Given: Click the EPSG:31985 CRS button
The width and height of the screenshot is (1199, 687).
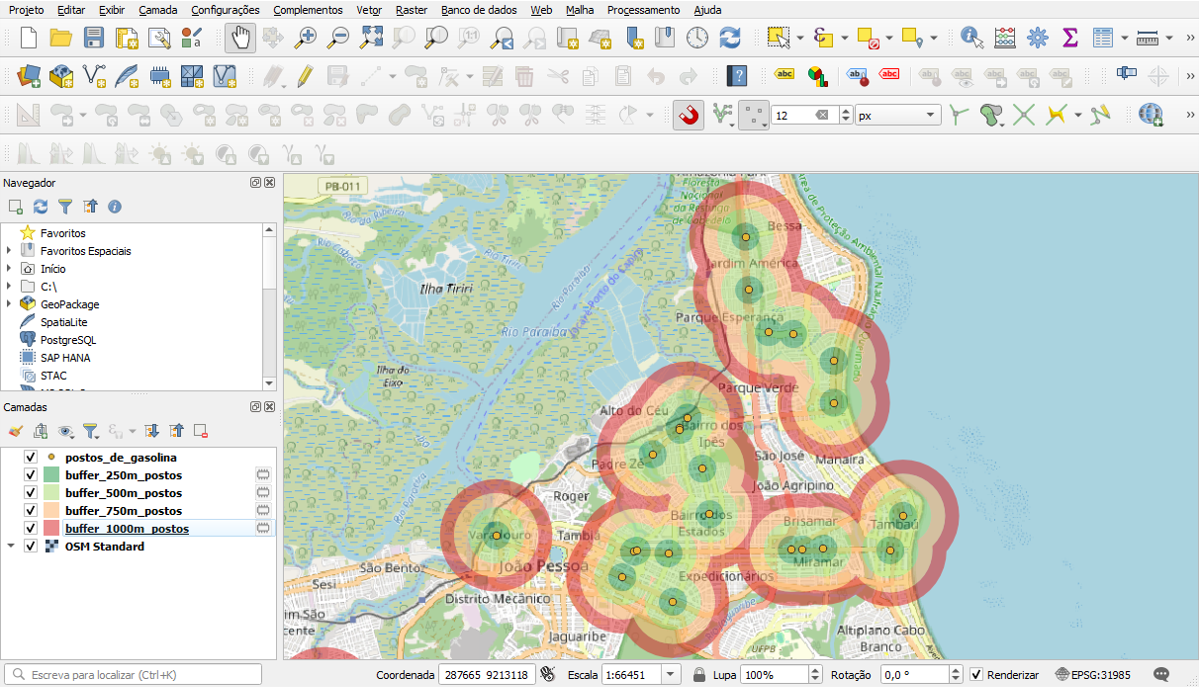Looking at the screenshot, I should (1094, 675).
